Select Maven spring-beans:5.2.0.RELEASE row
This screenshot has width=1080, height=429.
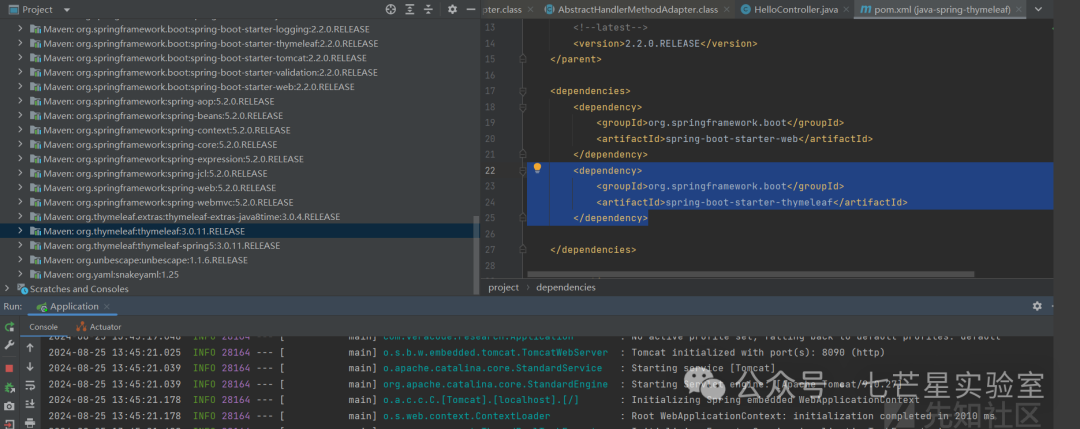pyautogui.click(x=238, y=116)
